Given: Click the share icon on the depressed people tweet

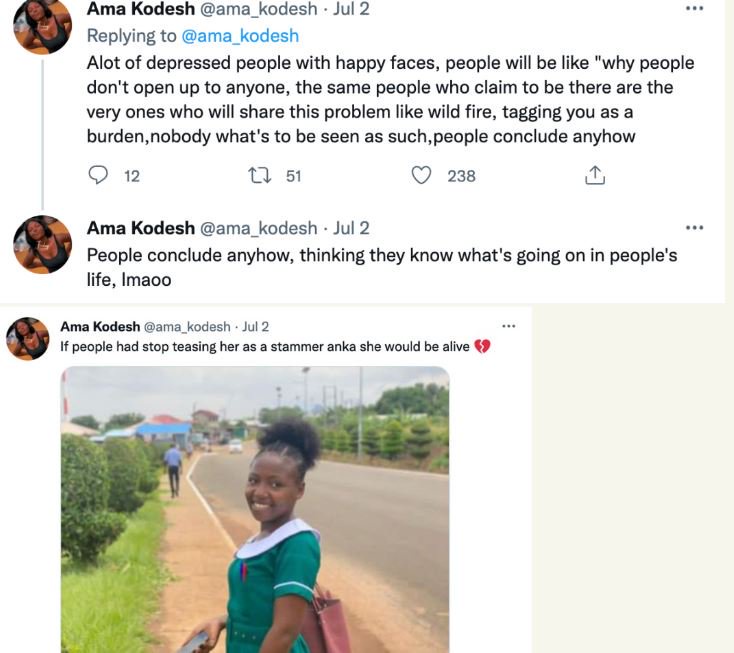Looking at the screenshot, I should pos(594,176).
